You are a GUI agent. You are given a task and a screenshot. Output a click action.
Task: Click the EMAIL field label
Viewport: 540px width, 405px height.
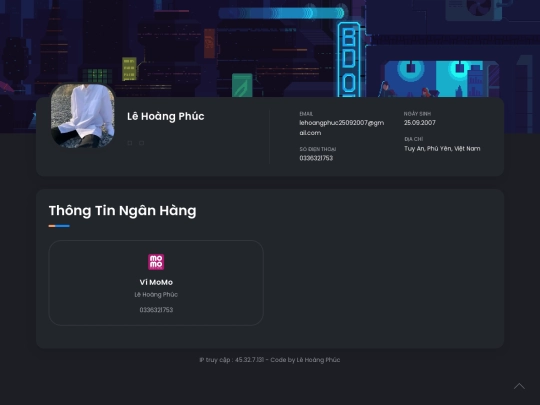(x=306, y=114)
